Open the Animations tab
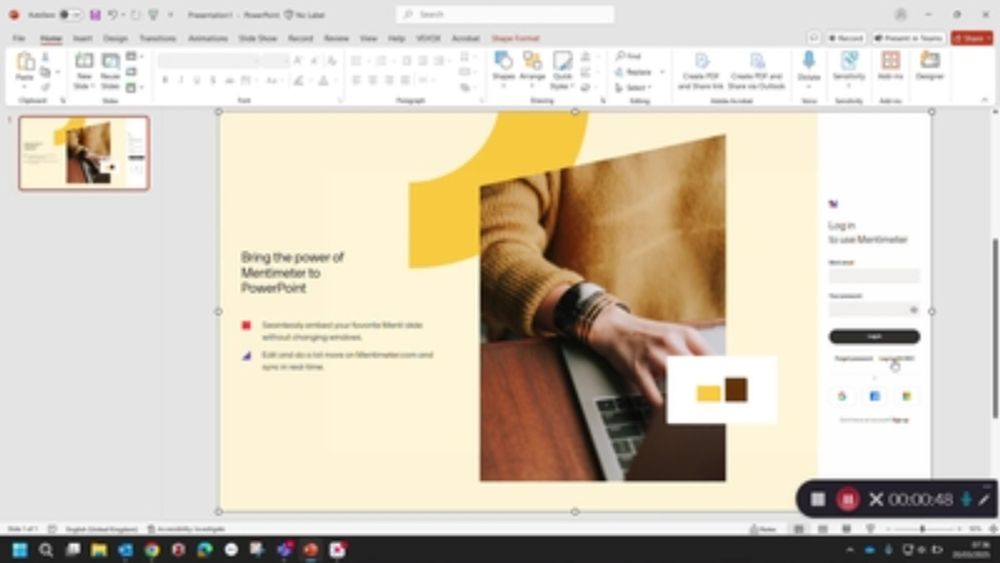 pyautogui.click(x=208, y=38)
